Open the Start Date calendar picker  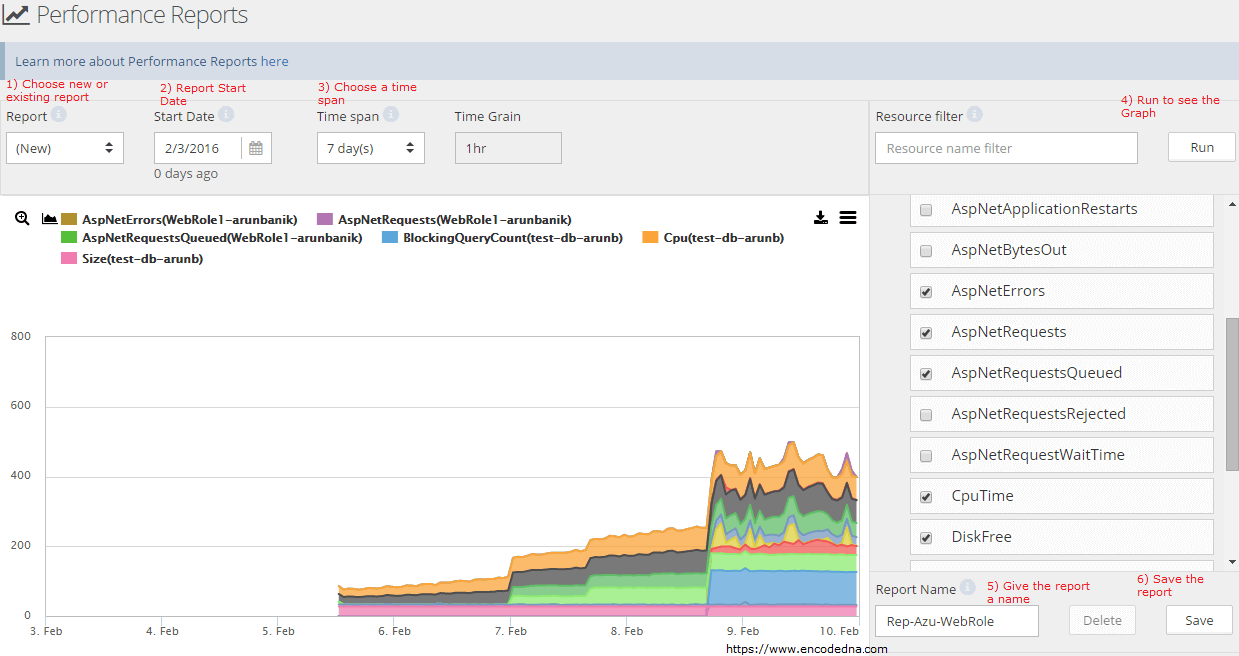pos(256,148)
